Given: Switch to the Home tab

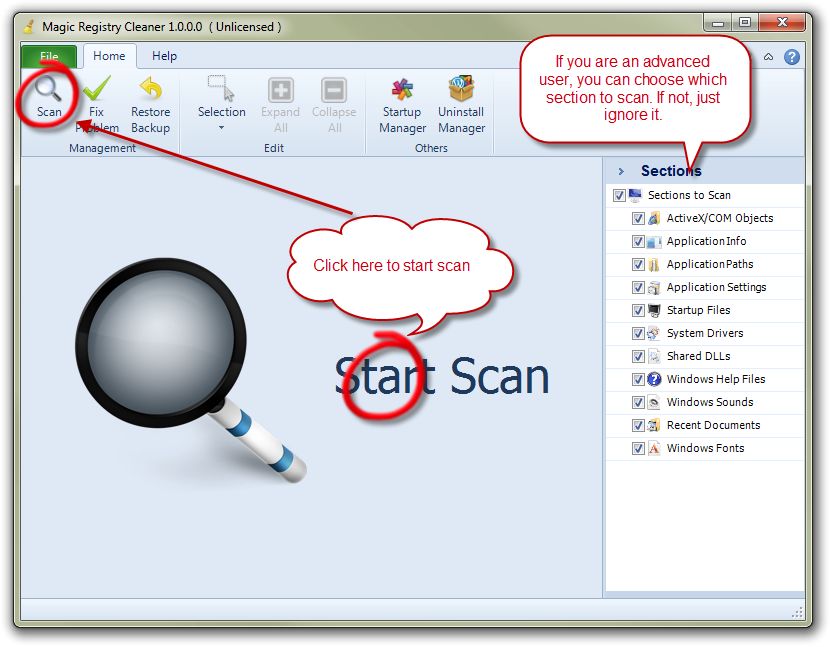Looking at the screenshot, I should tap(109, 56).
